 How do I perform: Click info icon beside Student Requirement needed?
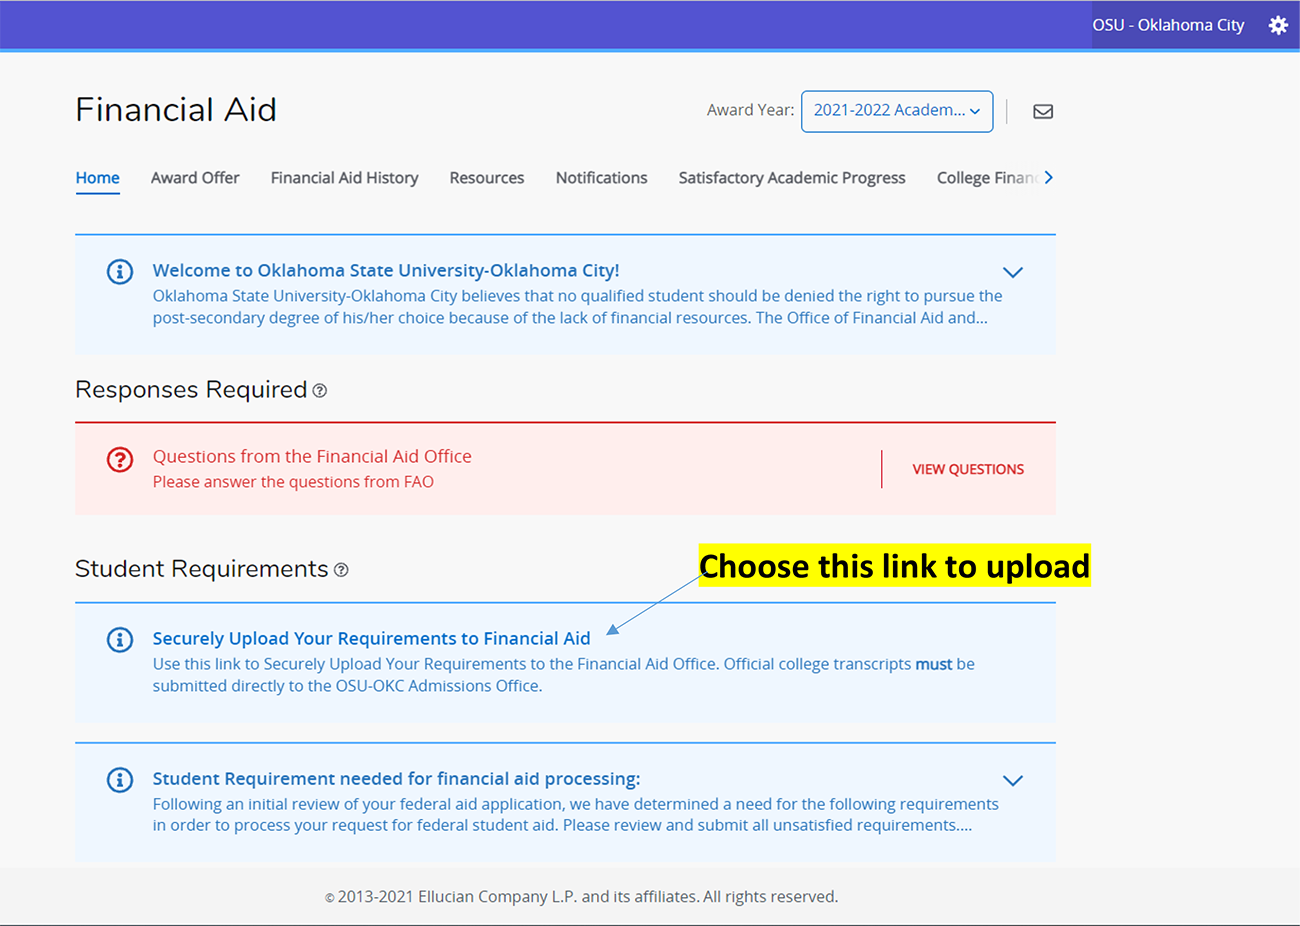(x=120, y=780)
